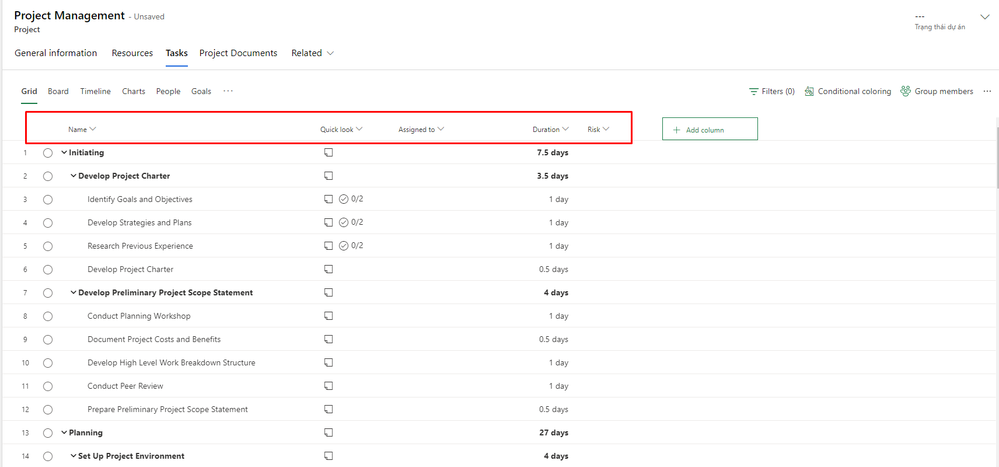999x467 pixels.
Task: Open note icon for Prepare Preliminary Project Scope Statement
Action: click(328, 409)
